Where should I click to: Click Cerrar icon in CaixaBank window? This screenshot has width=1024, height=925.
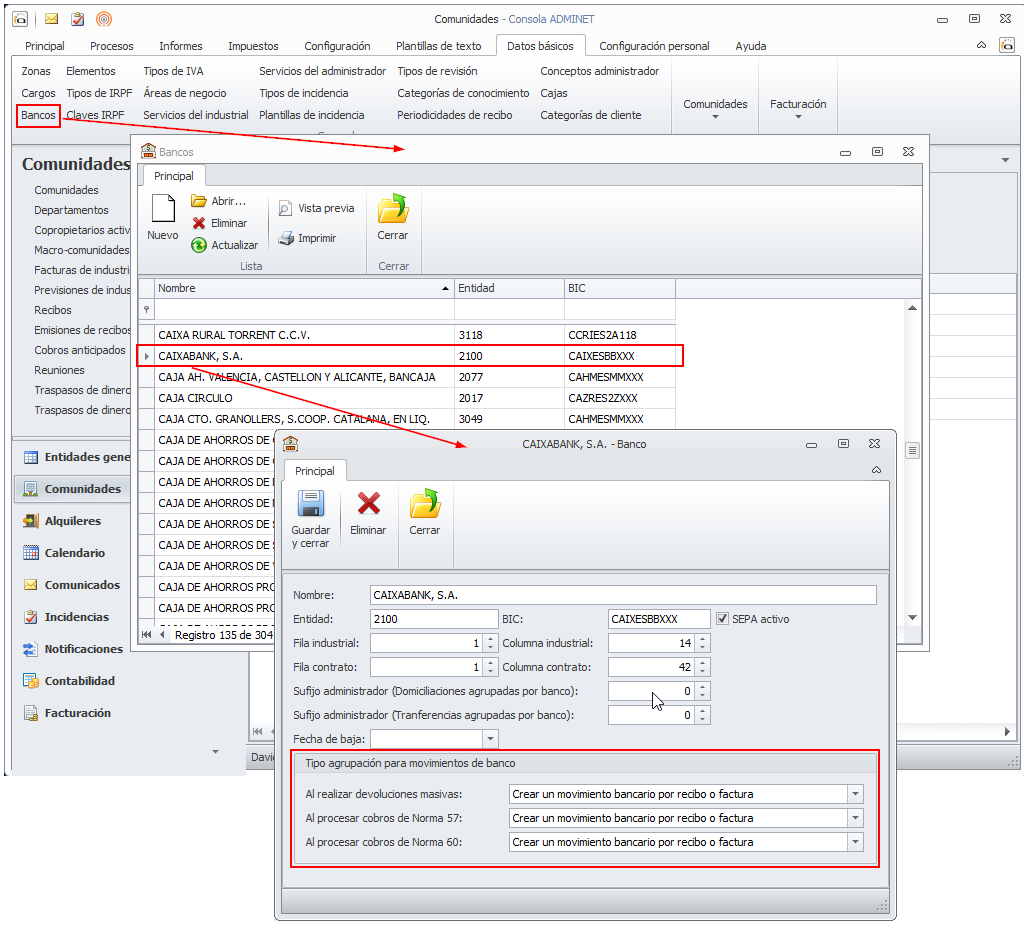(x=424, y=504)
